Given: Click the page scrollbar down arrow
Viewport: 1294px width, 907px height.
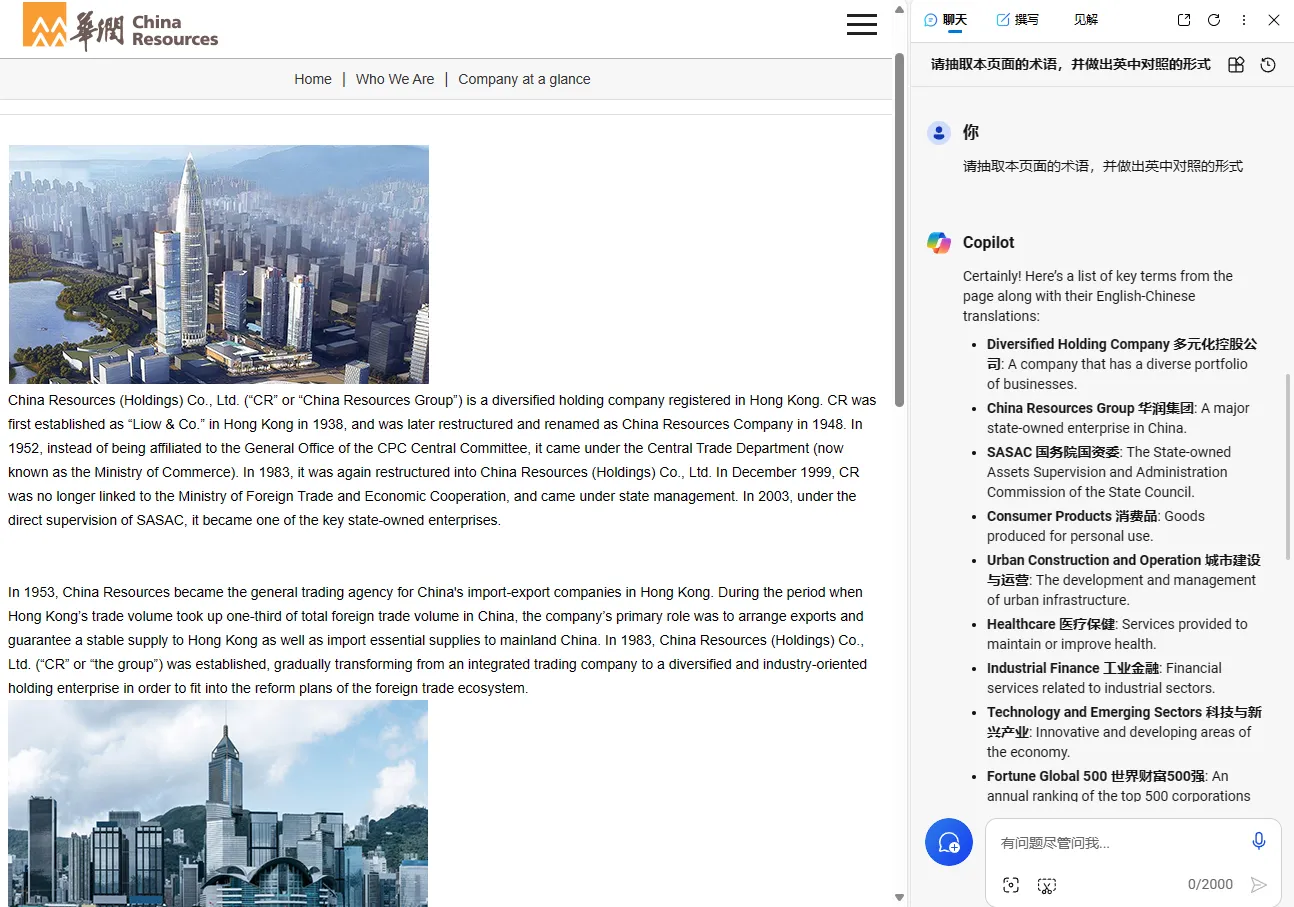Looking at the screenshot, I should tap(899, 897).
